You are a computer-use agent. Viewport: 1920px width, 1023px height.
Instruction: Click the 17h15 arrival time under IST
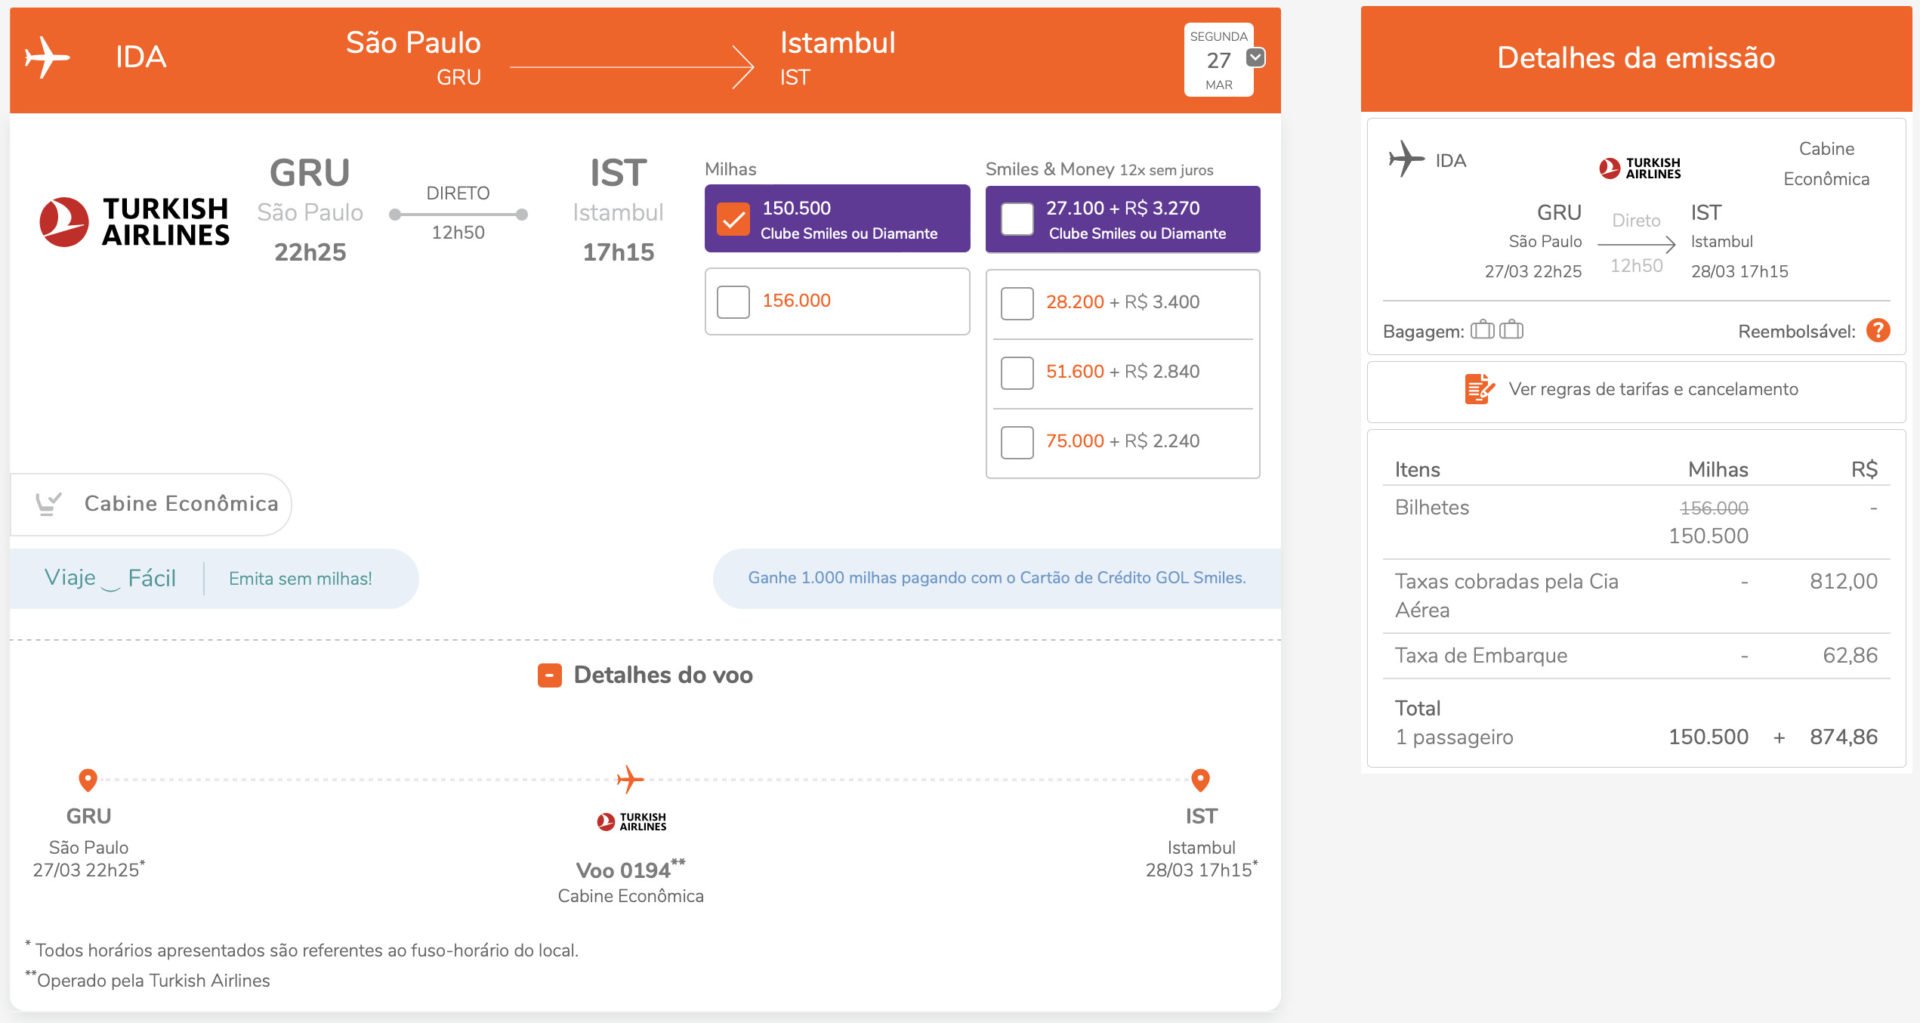pyautogui.click(x=618, y=252)
